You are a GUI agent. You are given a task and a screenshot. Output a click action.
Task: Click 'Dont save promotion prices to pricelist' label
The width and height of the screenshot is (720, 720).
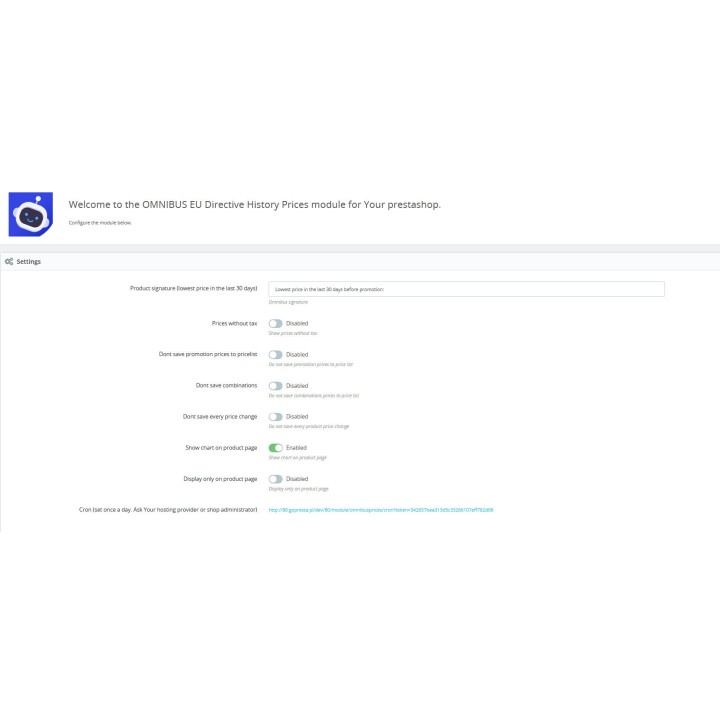coord(208,354)
